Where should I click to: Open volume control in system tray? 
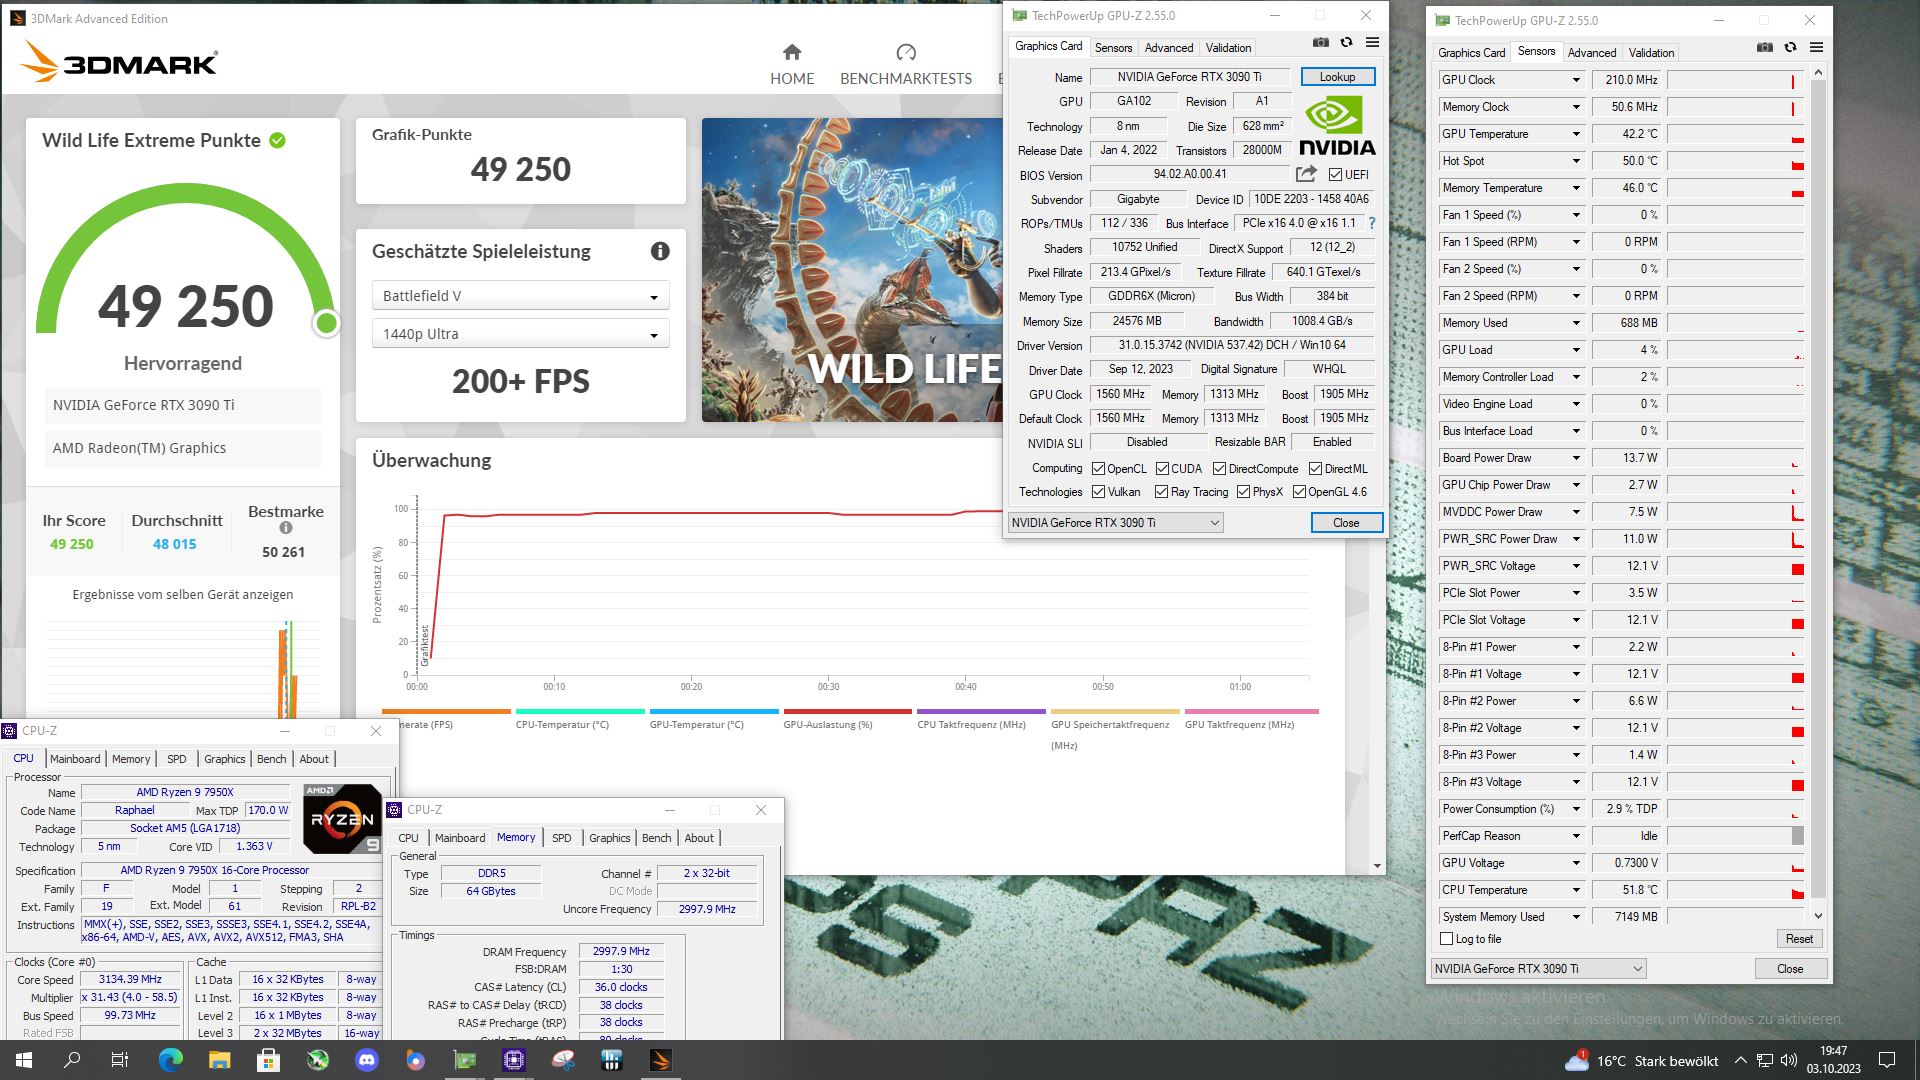point(1788,1061)
